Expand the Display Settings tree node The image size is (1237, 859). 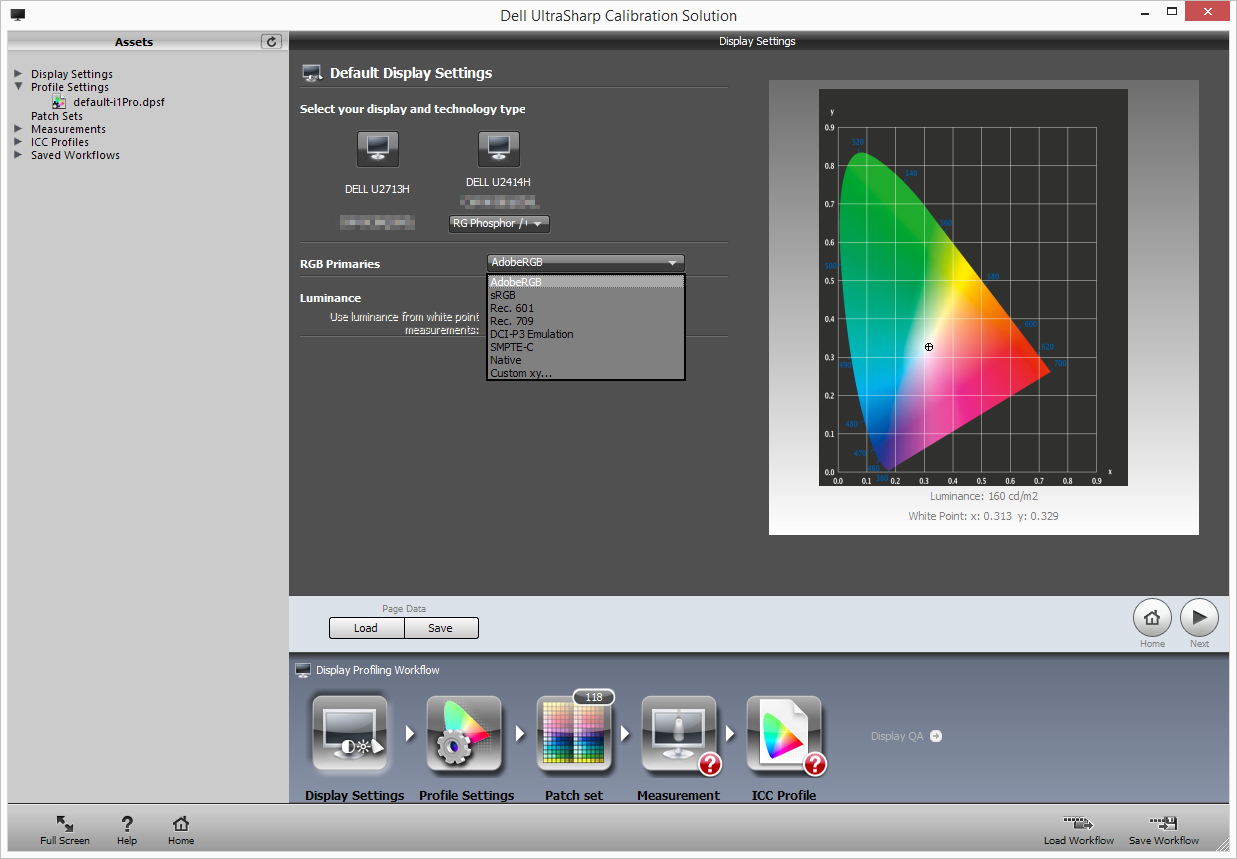click(18, 74)
